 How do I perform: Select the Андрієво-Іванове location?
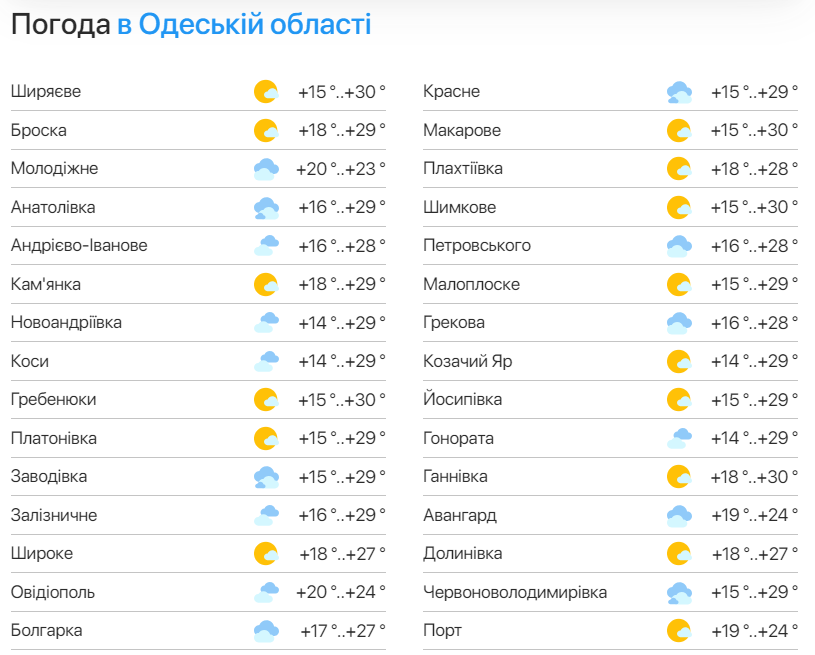point(79,246)
